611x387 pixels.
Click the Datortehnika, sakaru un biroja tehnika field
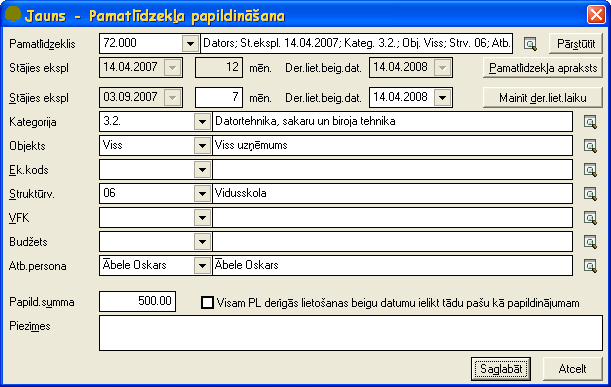point(392,122)
